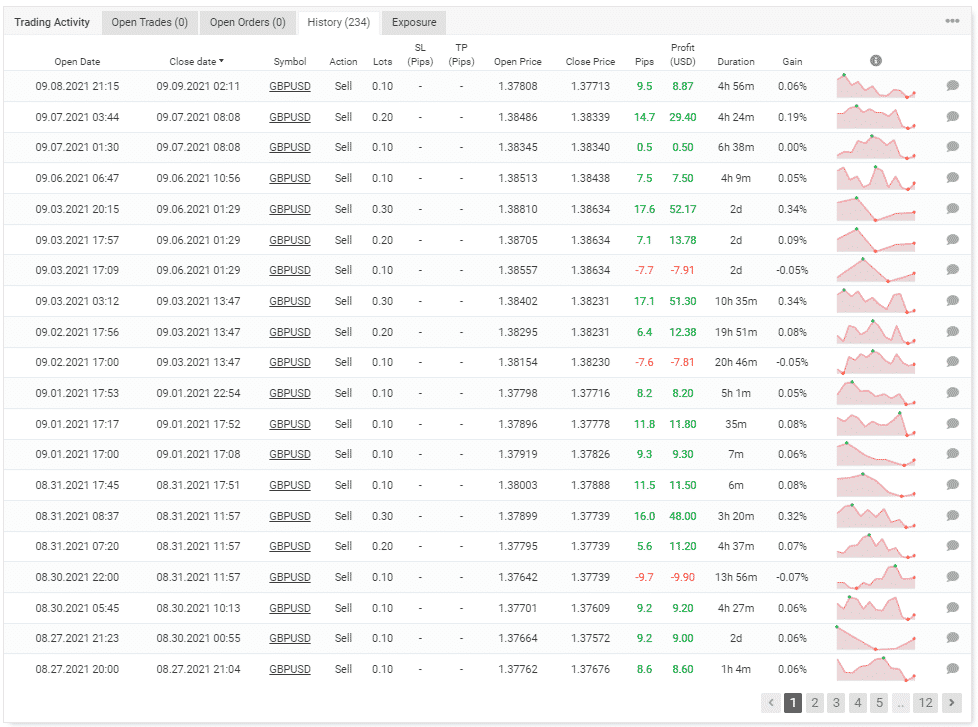978x727 pixels.
Task: Toggle sort order on the Close date column
Action: pyautogui.click(x=194, y=61)
